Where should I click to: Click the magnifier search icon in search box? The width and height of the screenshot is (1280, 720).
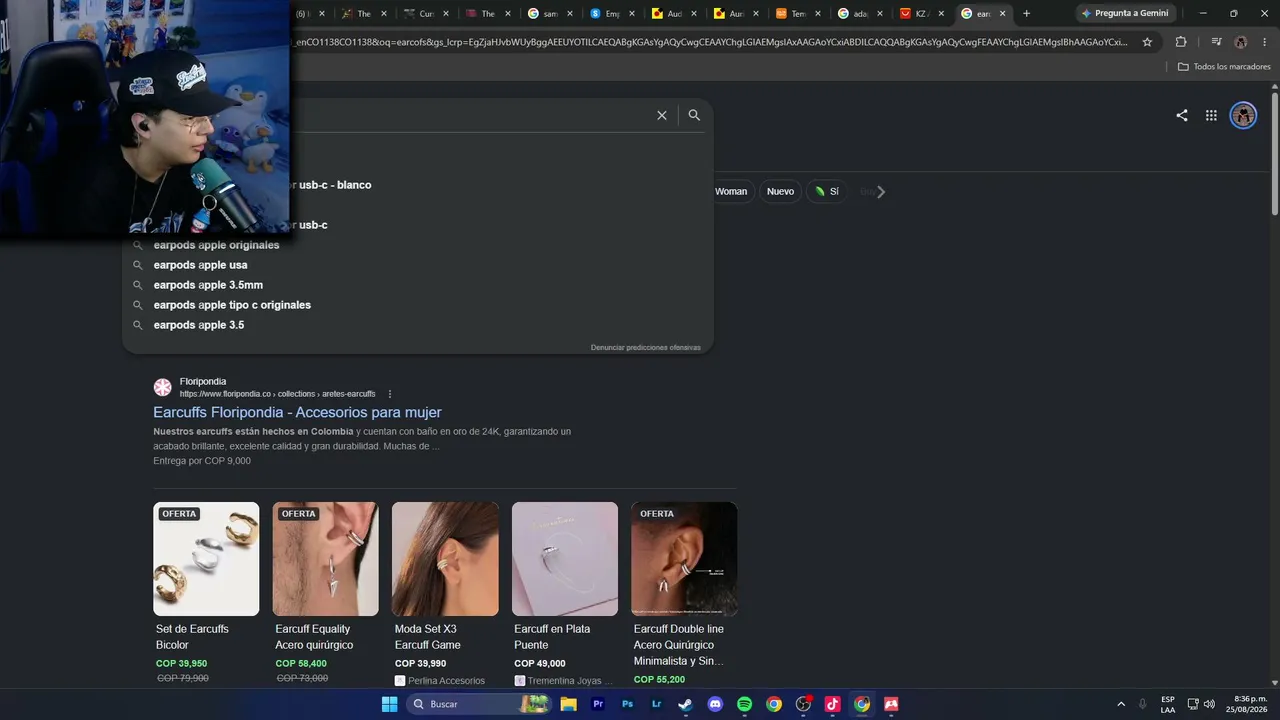[x=694, y=115]
